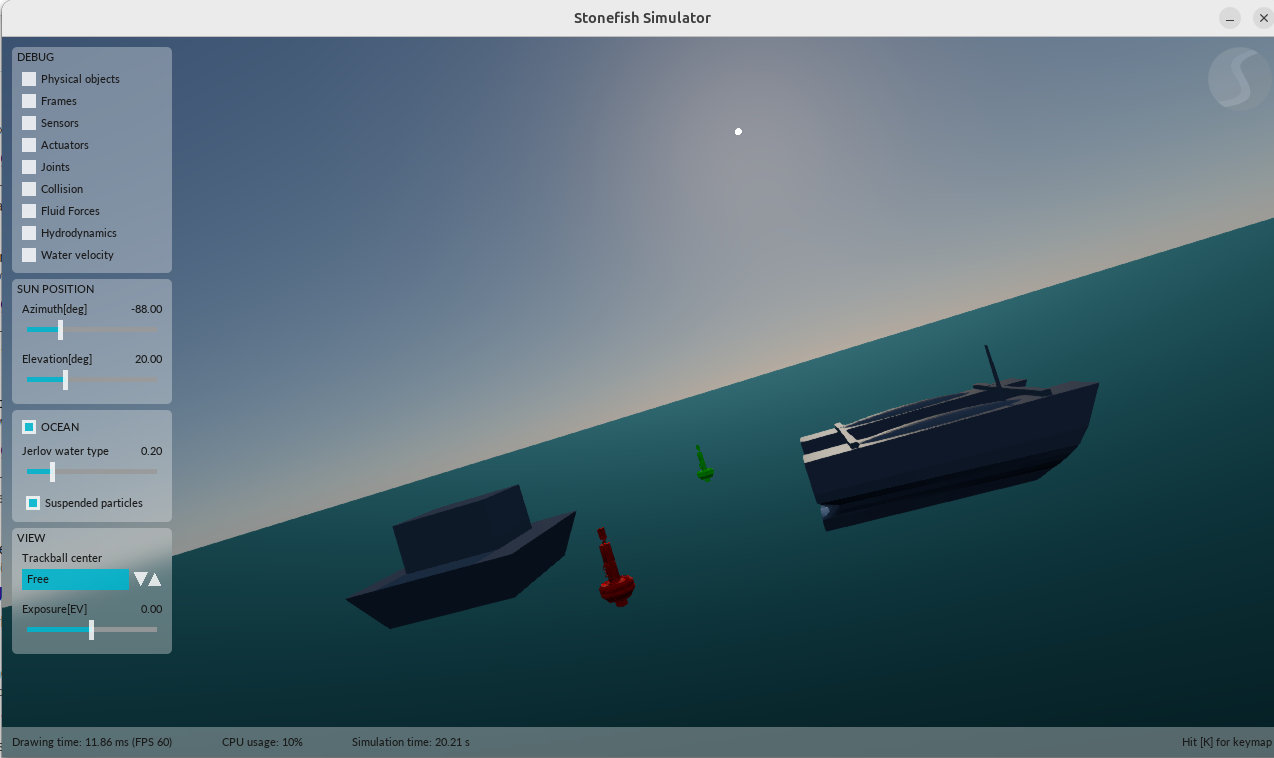Click the Exposure value 0.00
This screenshot has height=758, width=1274.
[x=151, y=609]
